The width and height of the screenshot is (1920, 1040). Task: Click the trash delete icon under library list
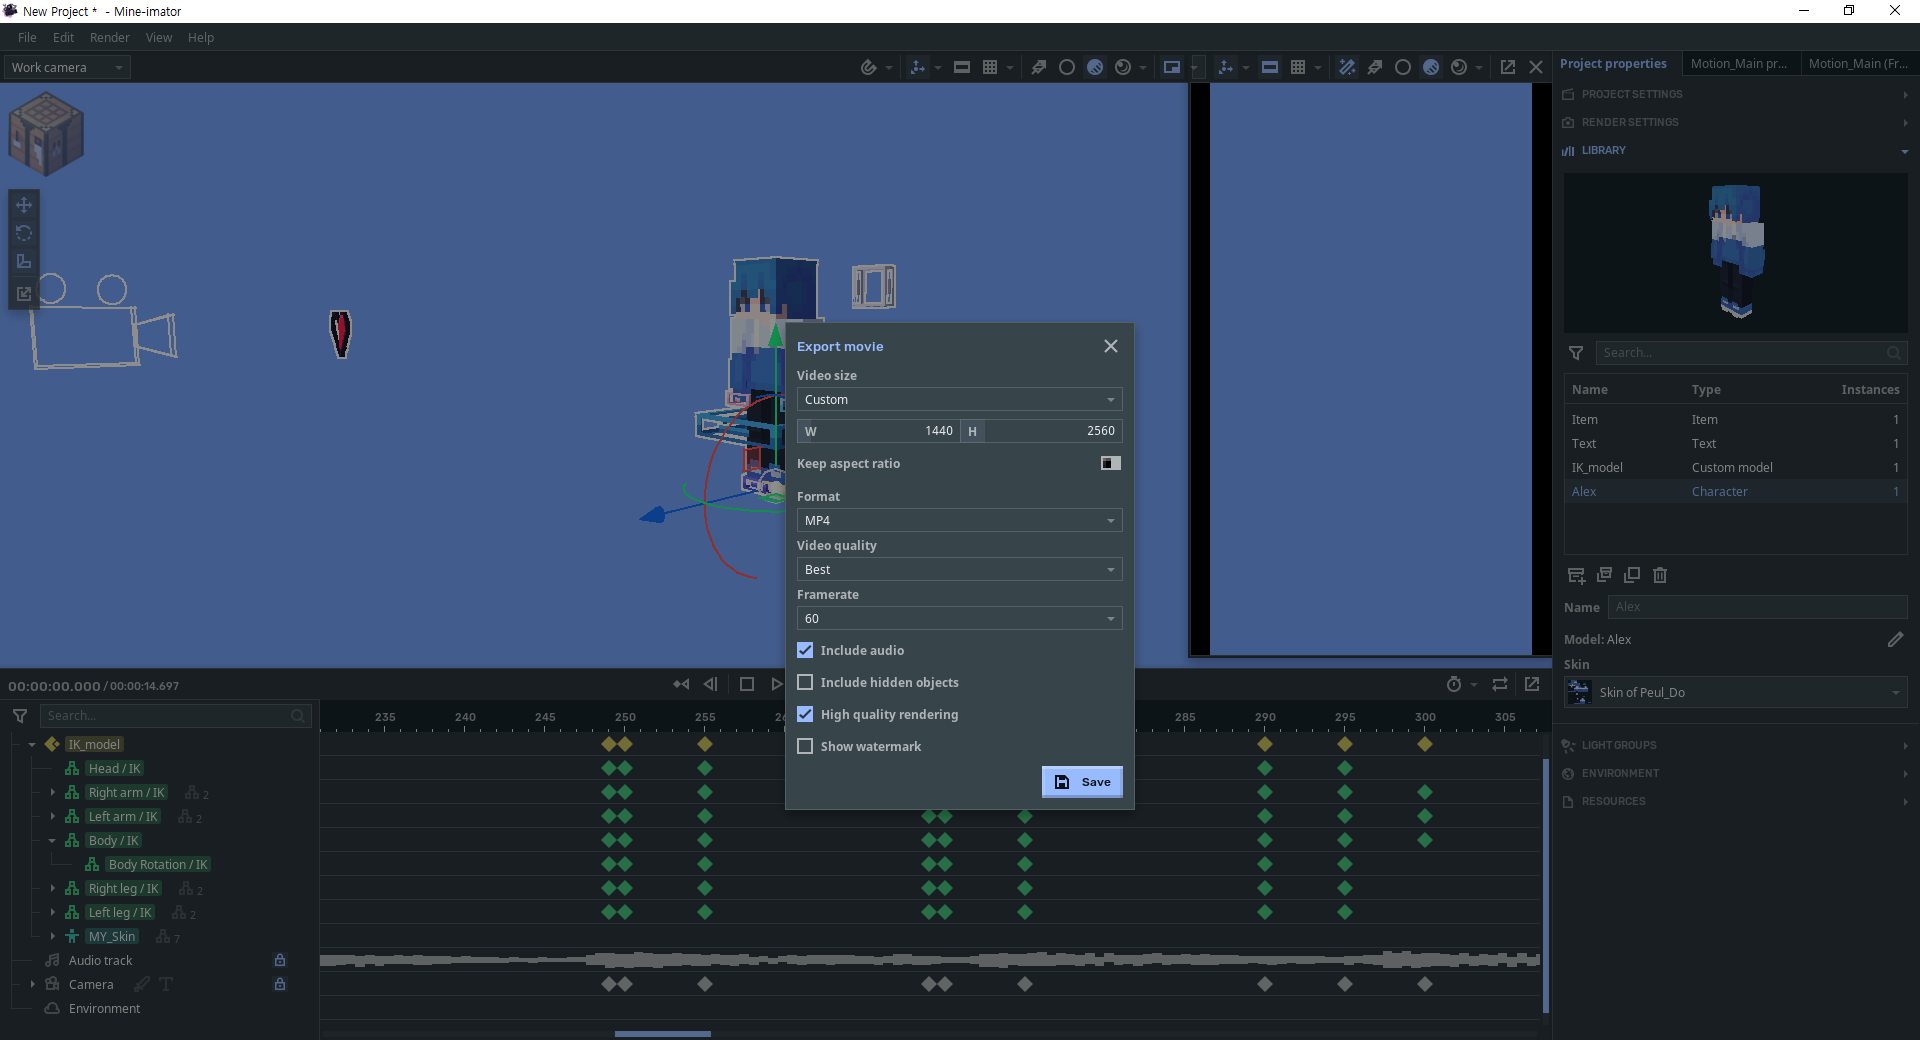click(x=1660, y=575)
